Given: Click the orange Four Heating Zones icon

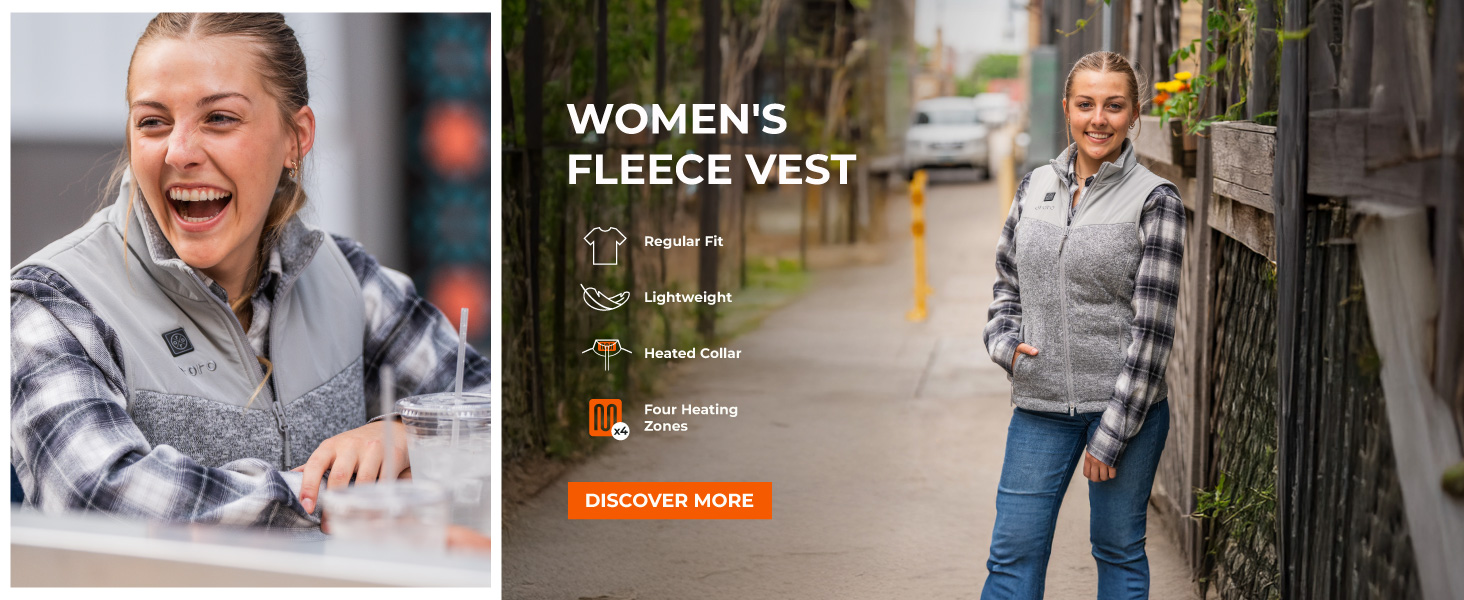Looking at the screenshot, I should pos(605,416).
